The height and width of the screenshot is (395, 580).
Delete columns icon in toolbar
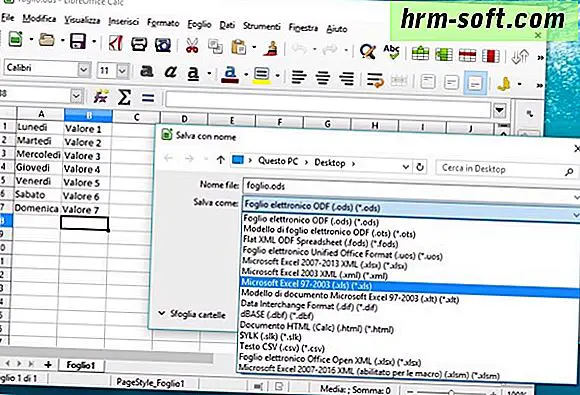490,56
